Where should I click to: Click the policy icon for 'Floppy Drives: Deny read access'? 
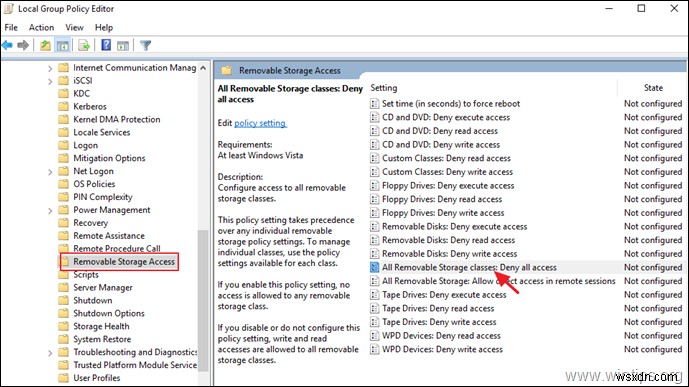click(x=374, y=199)
